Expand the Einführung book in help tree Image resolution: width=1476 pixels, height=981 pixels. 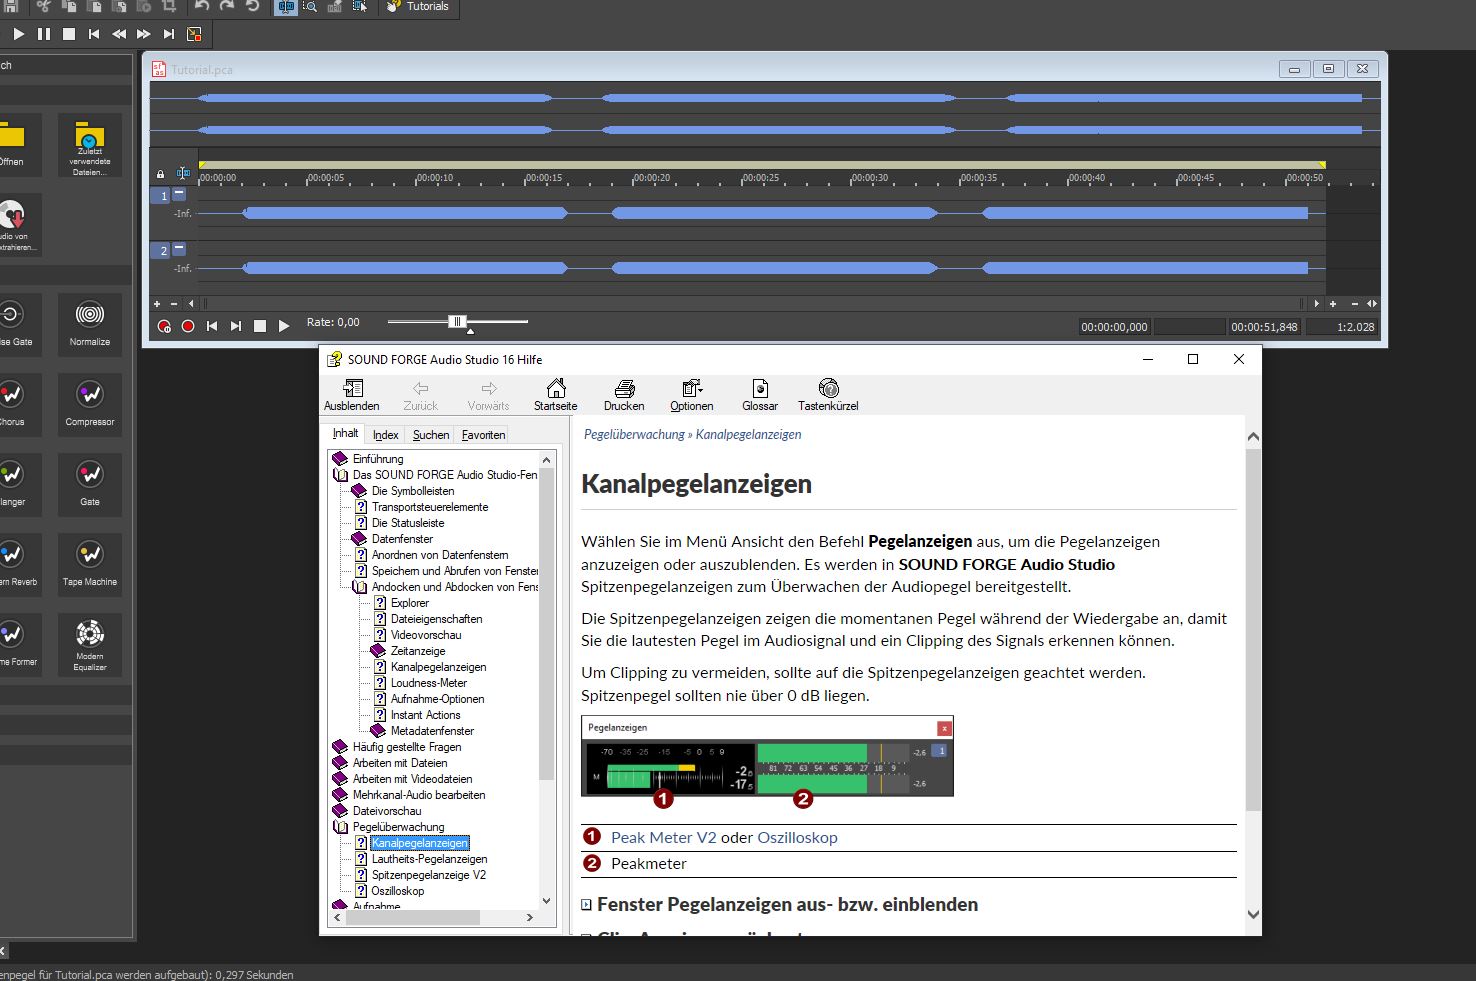tap(340, 459)
